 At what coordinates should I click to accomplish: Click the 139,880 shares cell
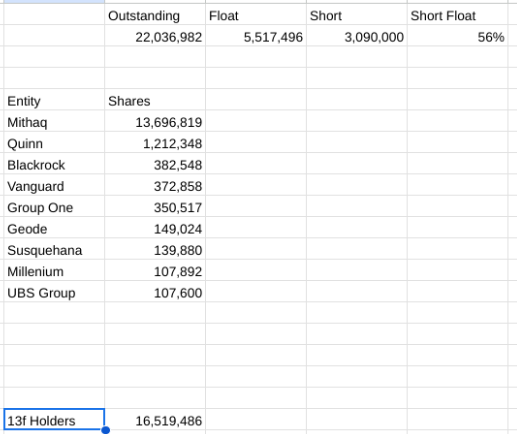[x=155, y=249]
